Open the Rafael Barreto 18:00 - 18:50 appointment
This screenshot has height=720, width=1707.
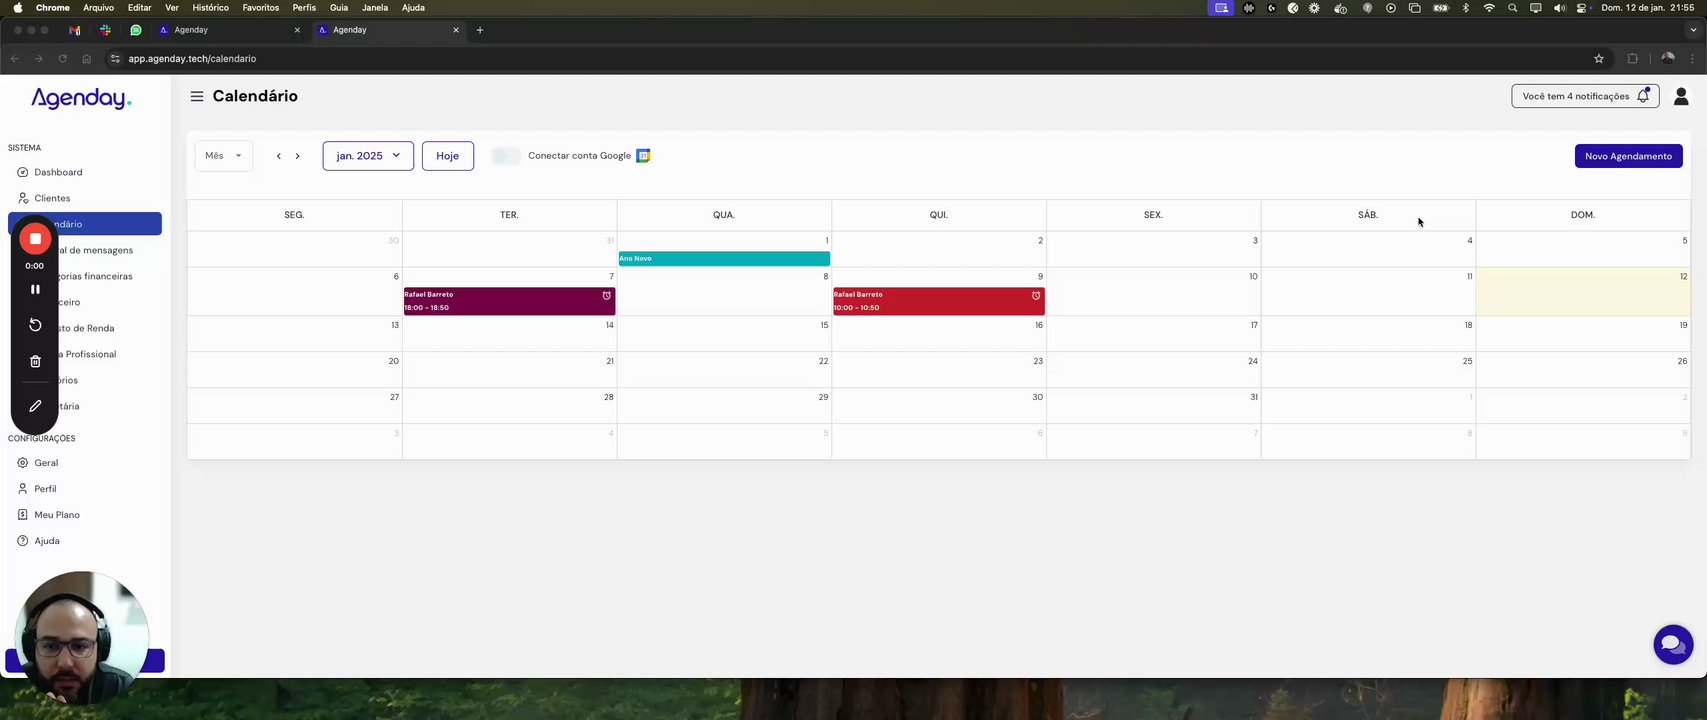point(509,301)
